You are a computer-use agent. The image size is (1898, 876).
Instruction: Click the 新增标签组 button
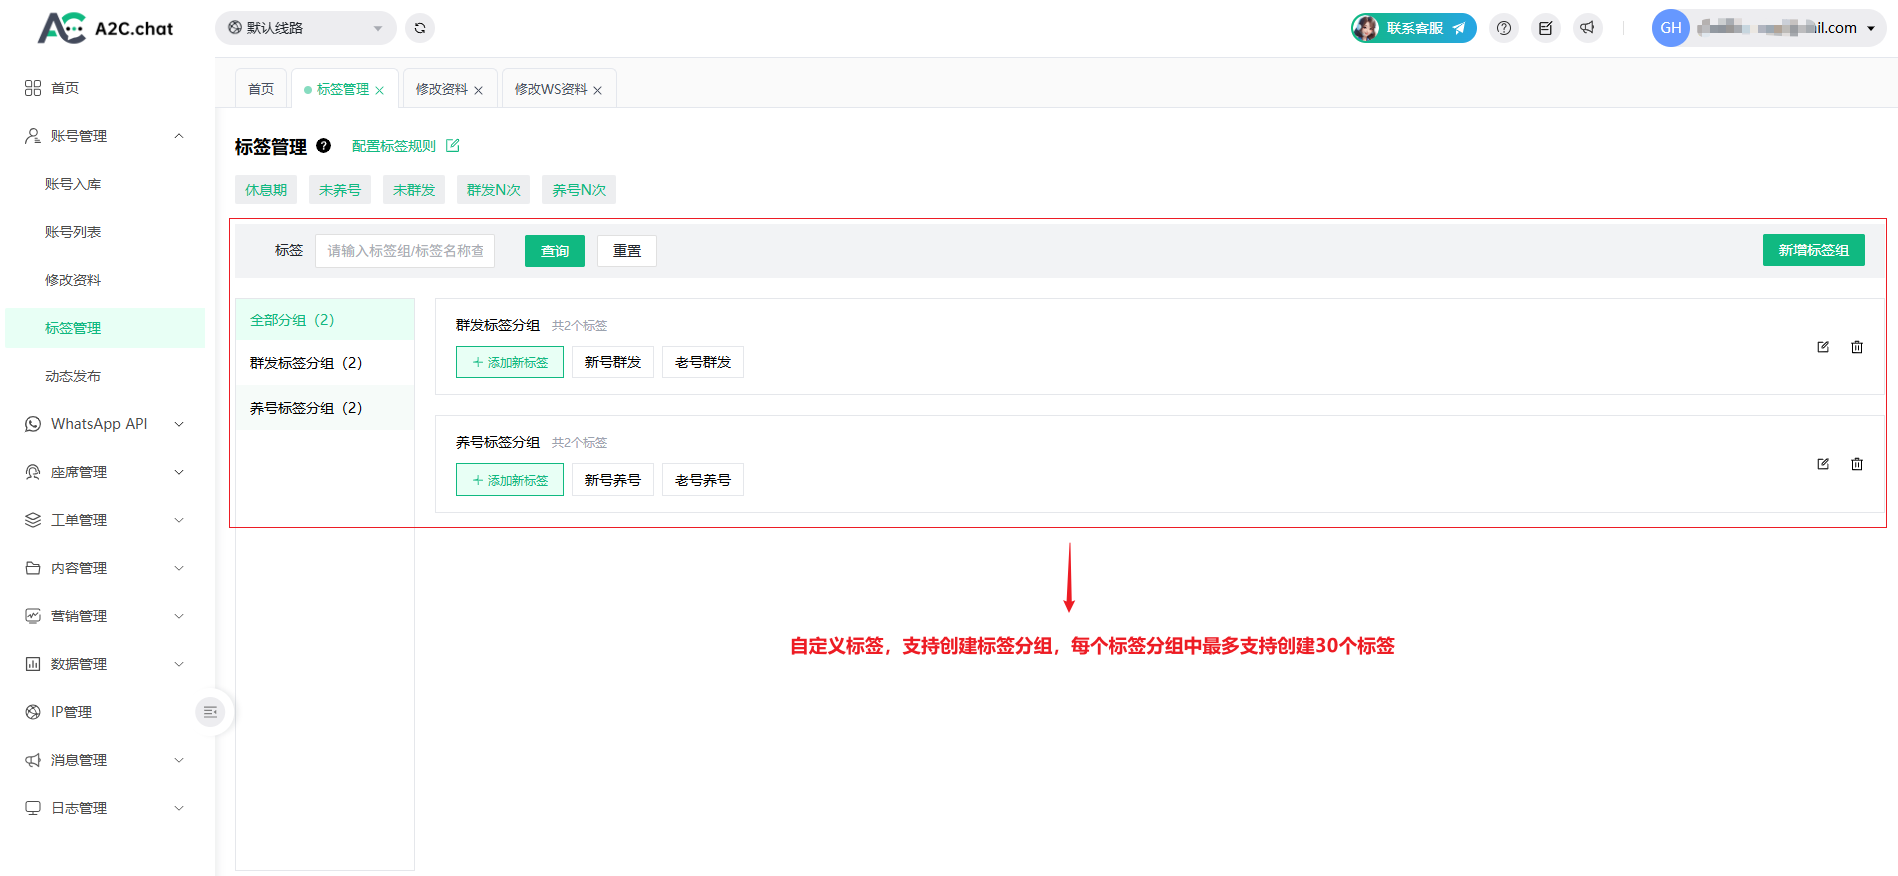click(1813, 250)
